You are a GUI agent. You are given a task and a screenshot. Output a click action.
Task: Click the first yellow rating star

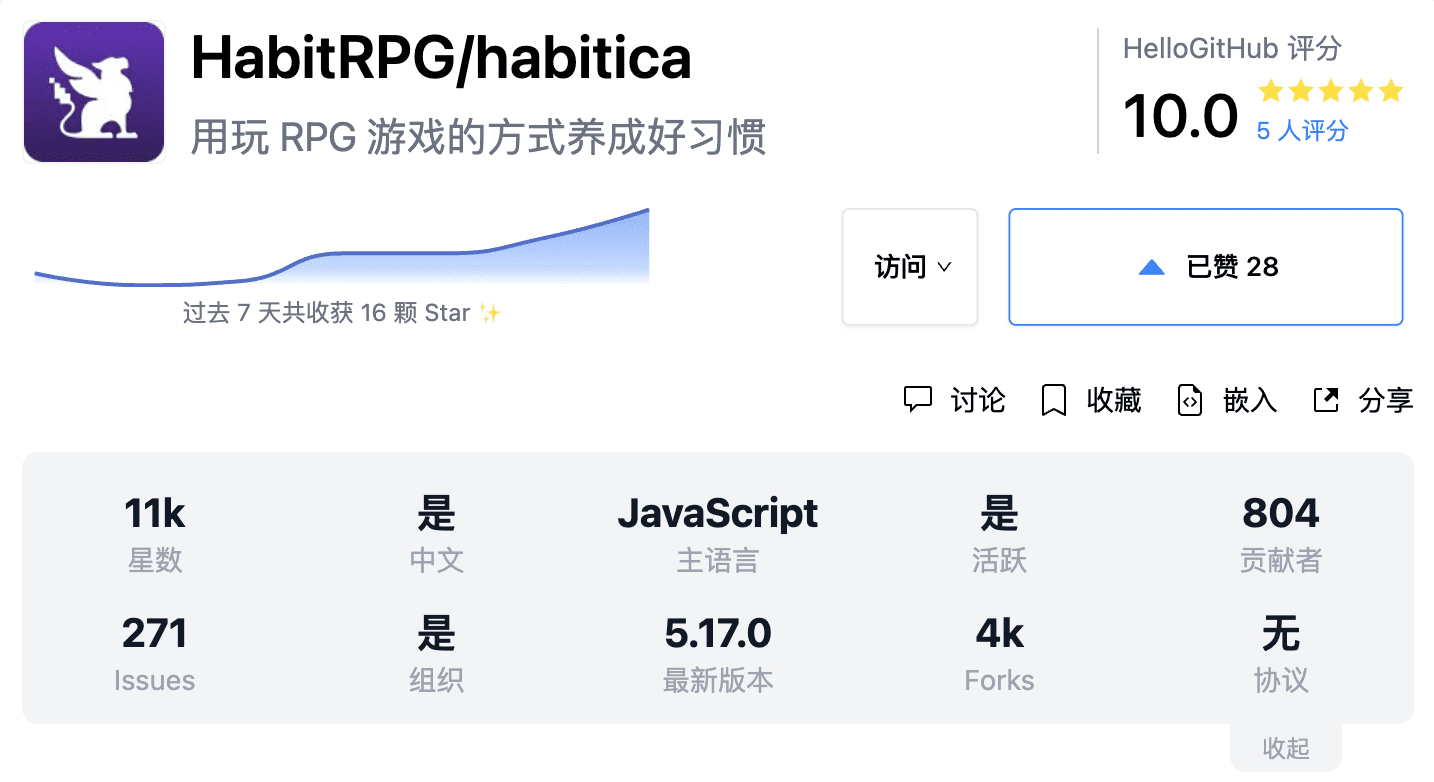coord(1270,91)
